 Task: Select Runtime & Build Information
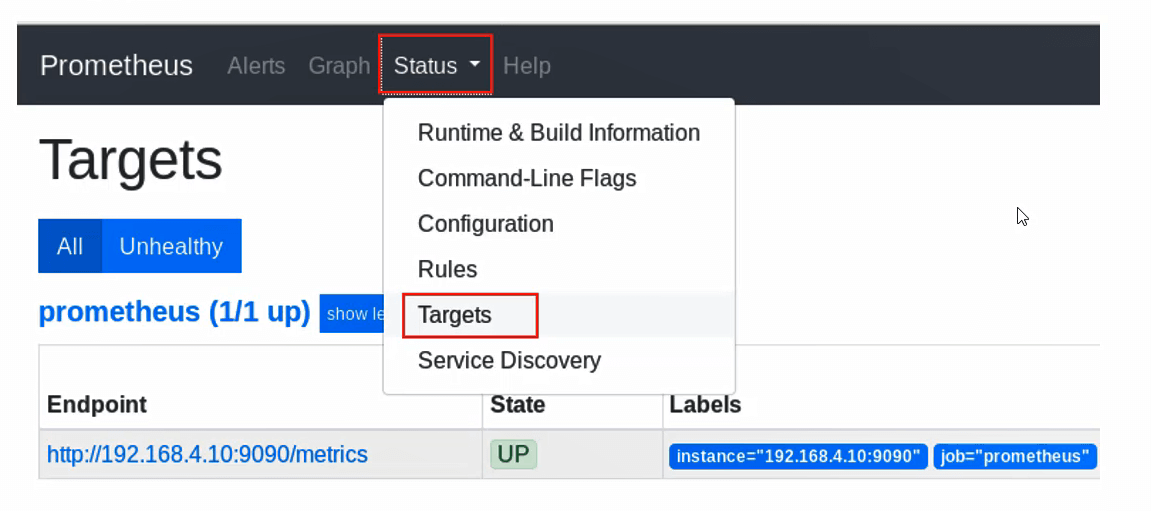(x=559, y=133)
